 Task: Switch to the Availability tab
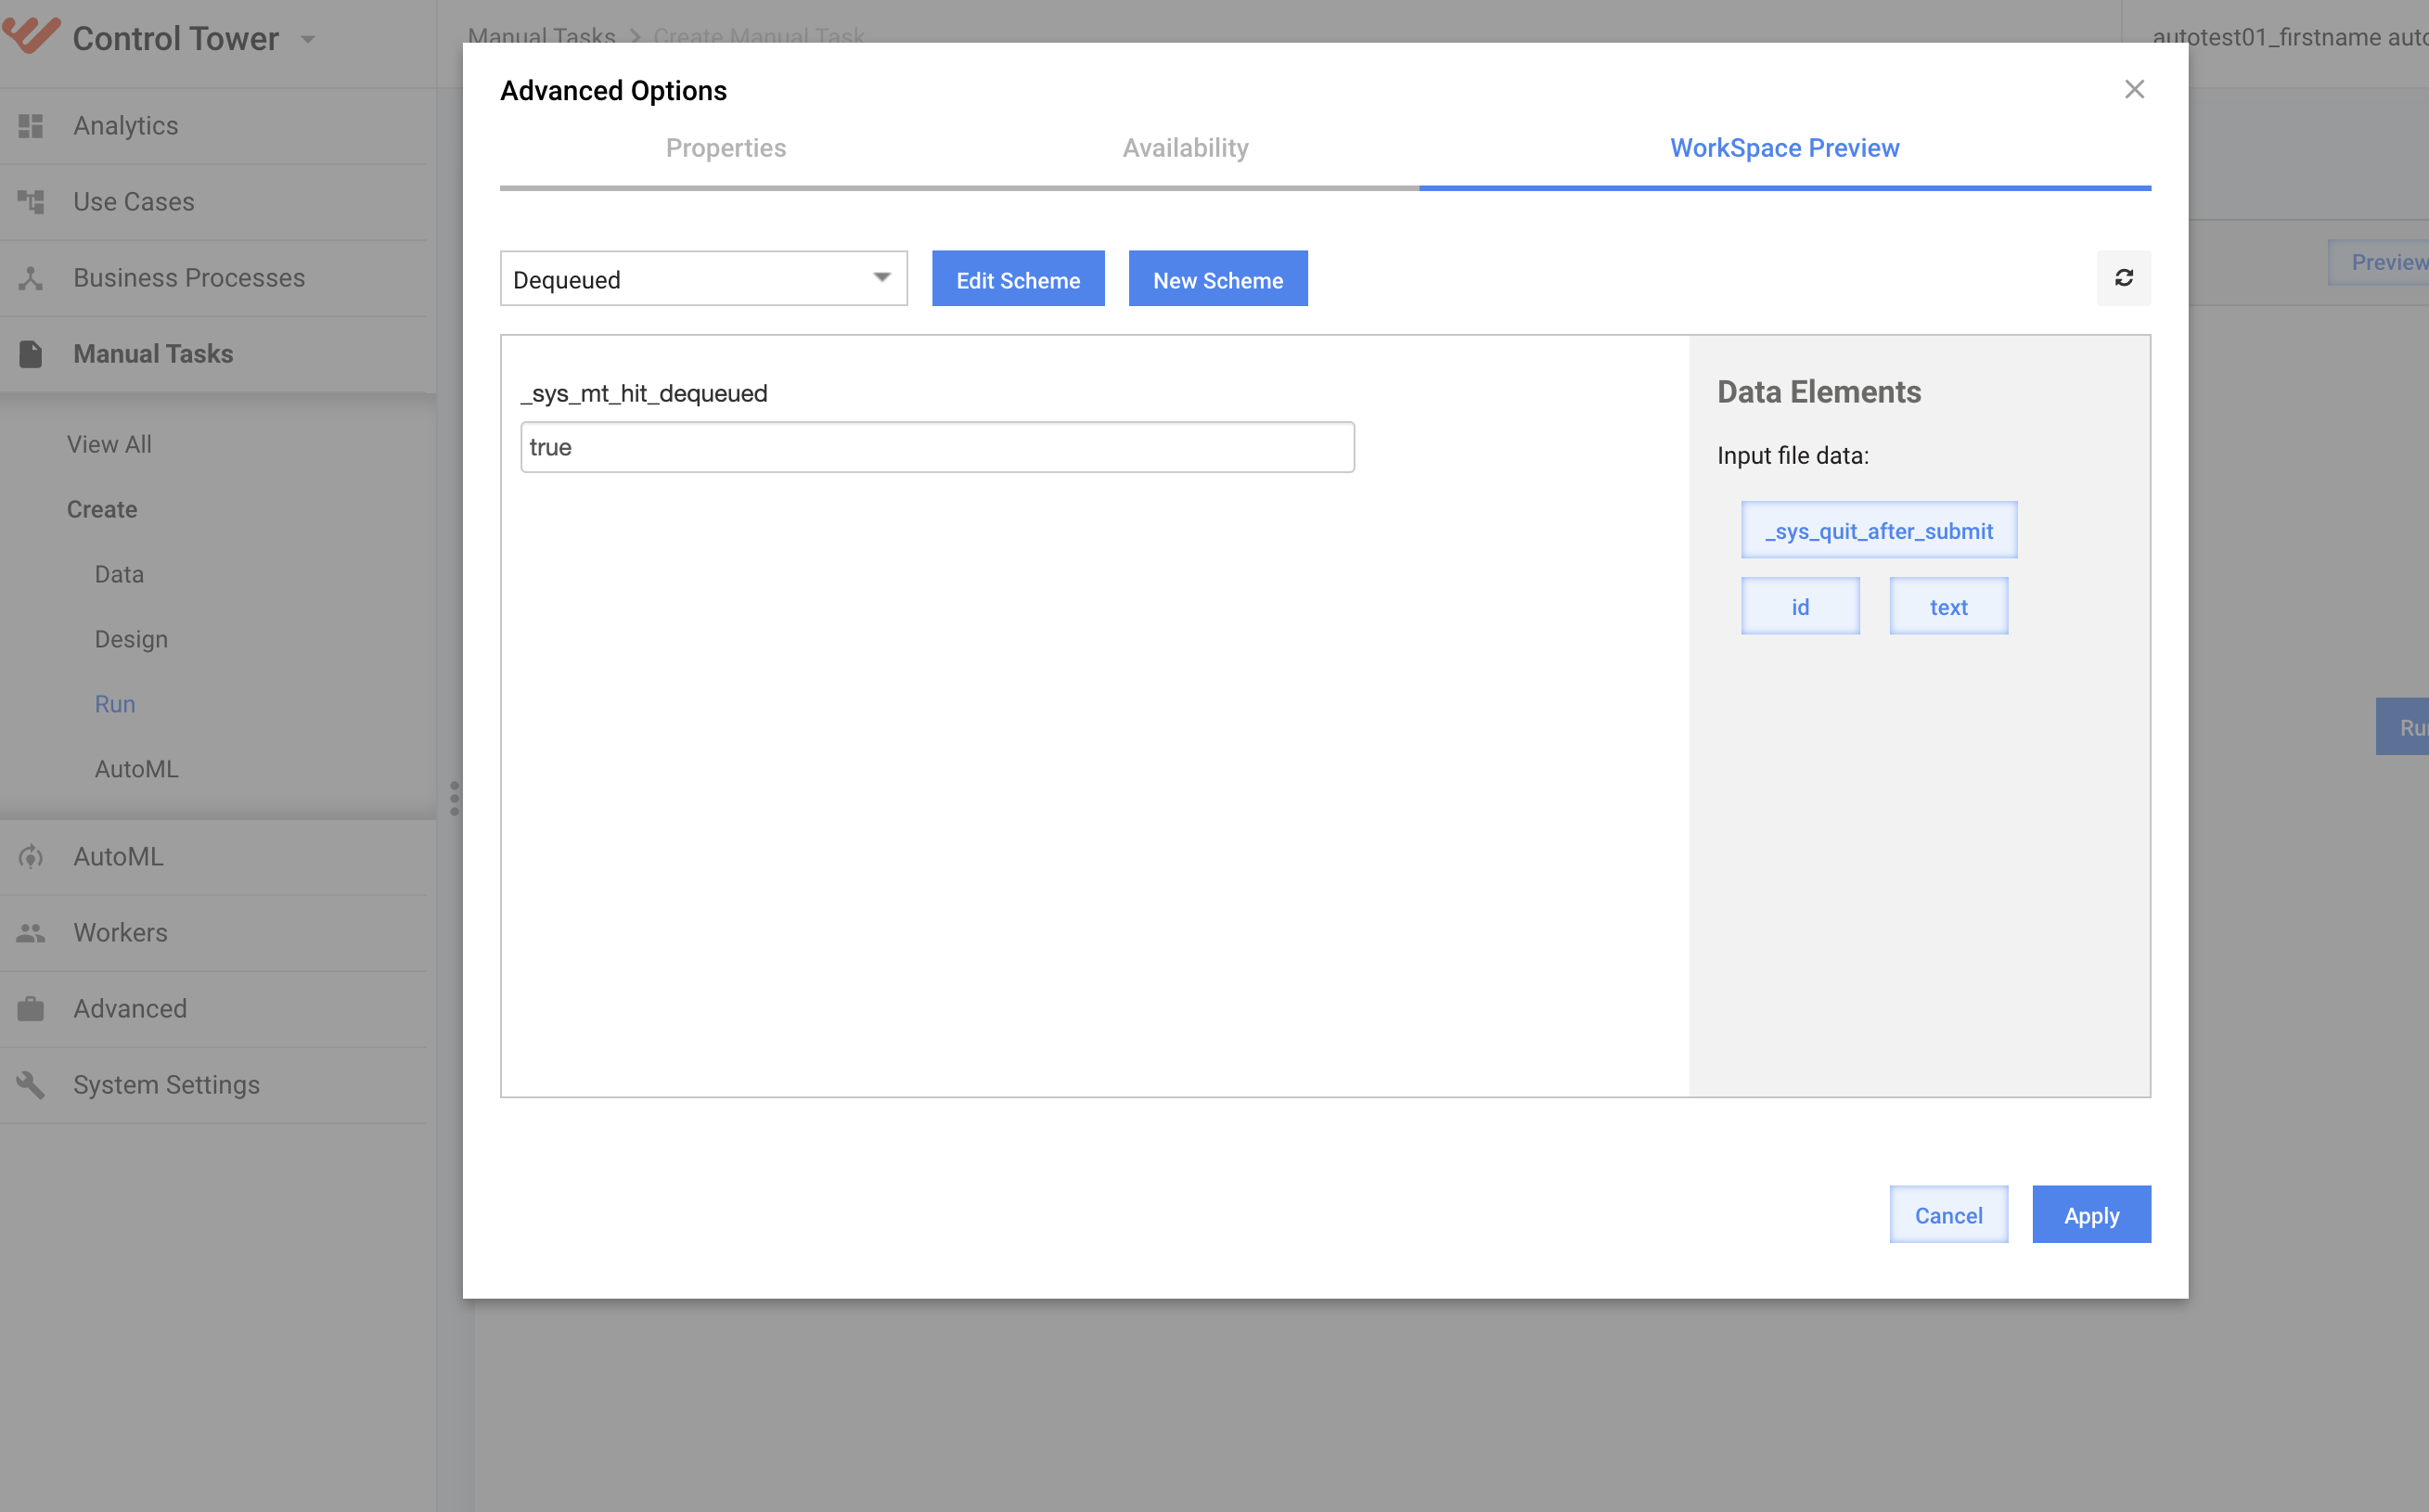1185,148
